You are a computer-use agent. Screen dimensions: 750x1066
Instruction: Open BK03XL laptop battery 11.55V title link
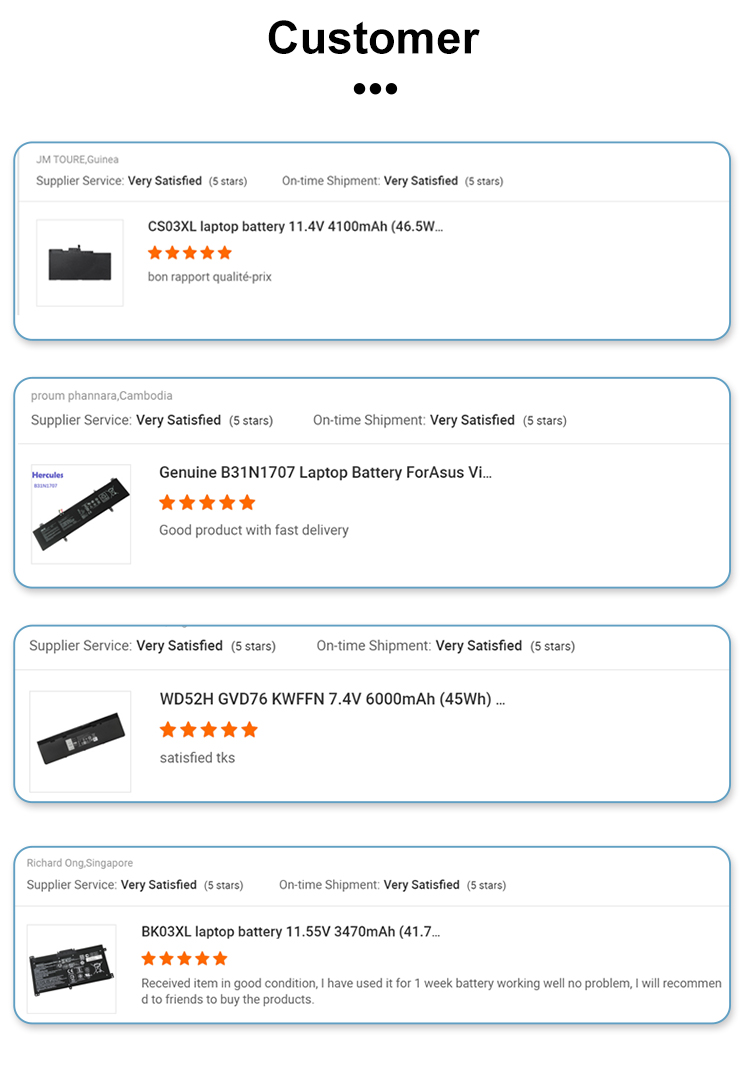pos(290,932)
